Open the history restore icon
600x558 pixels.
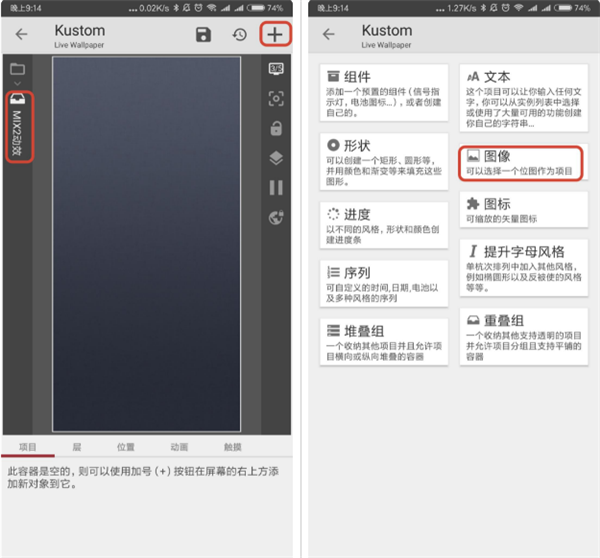point(240,35)
